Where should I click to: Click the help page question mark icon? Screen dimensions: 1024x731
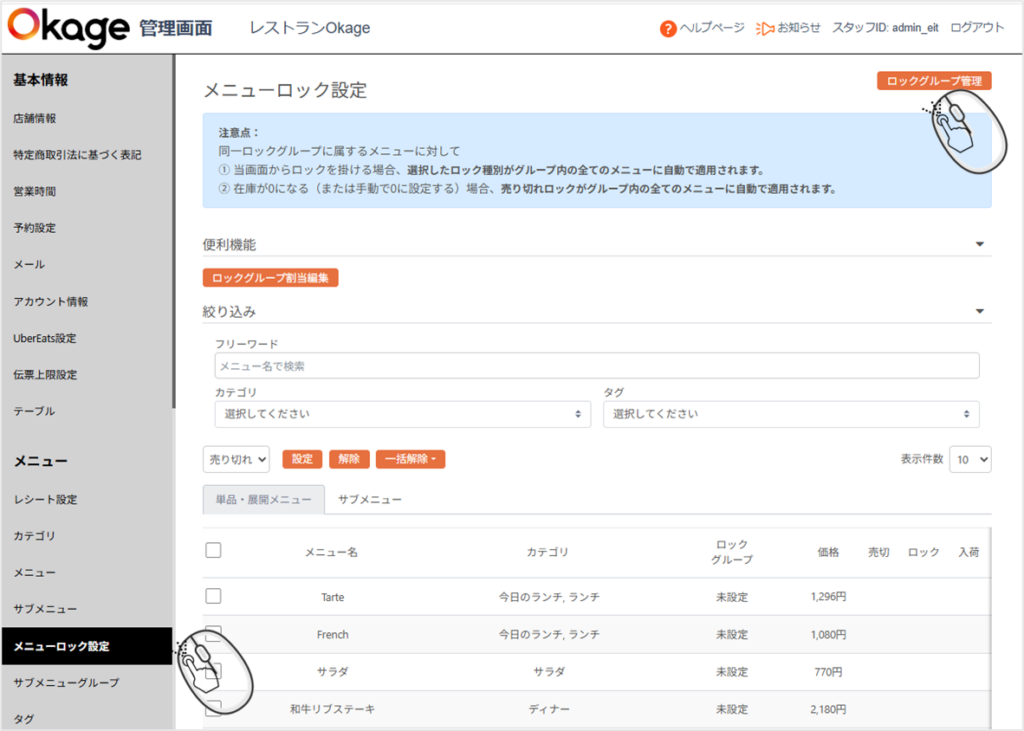click(668, 29)
